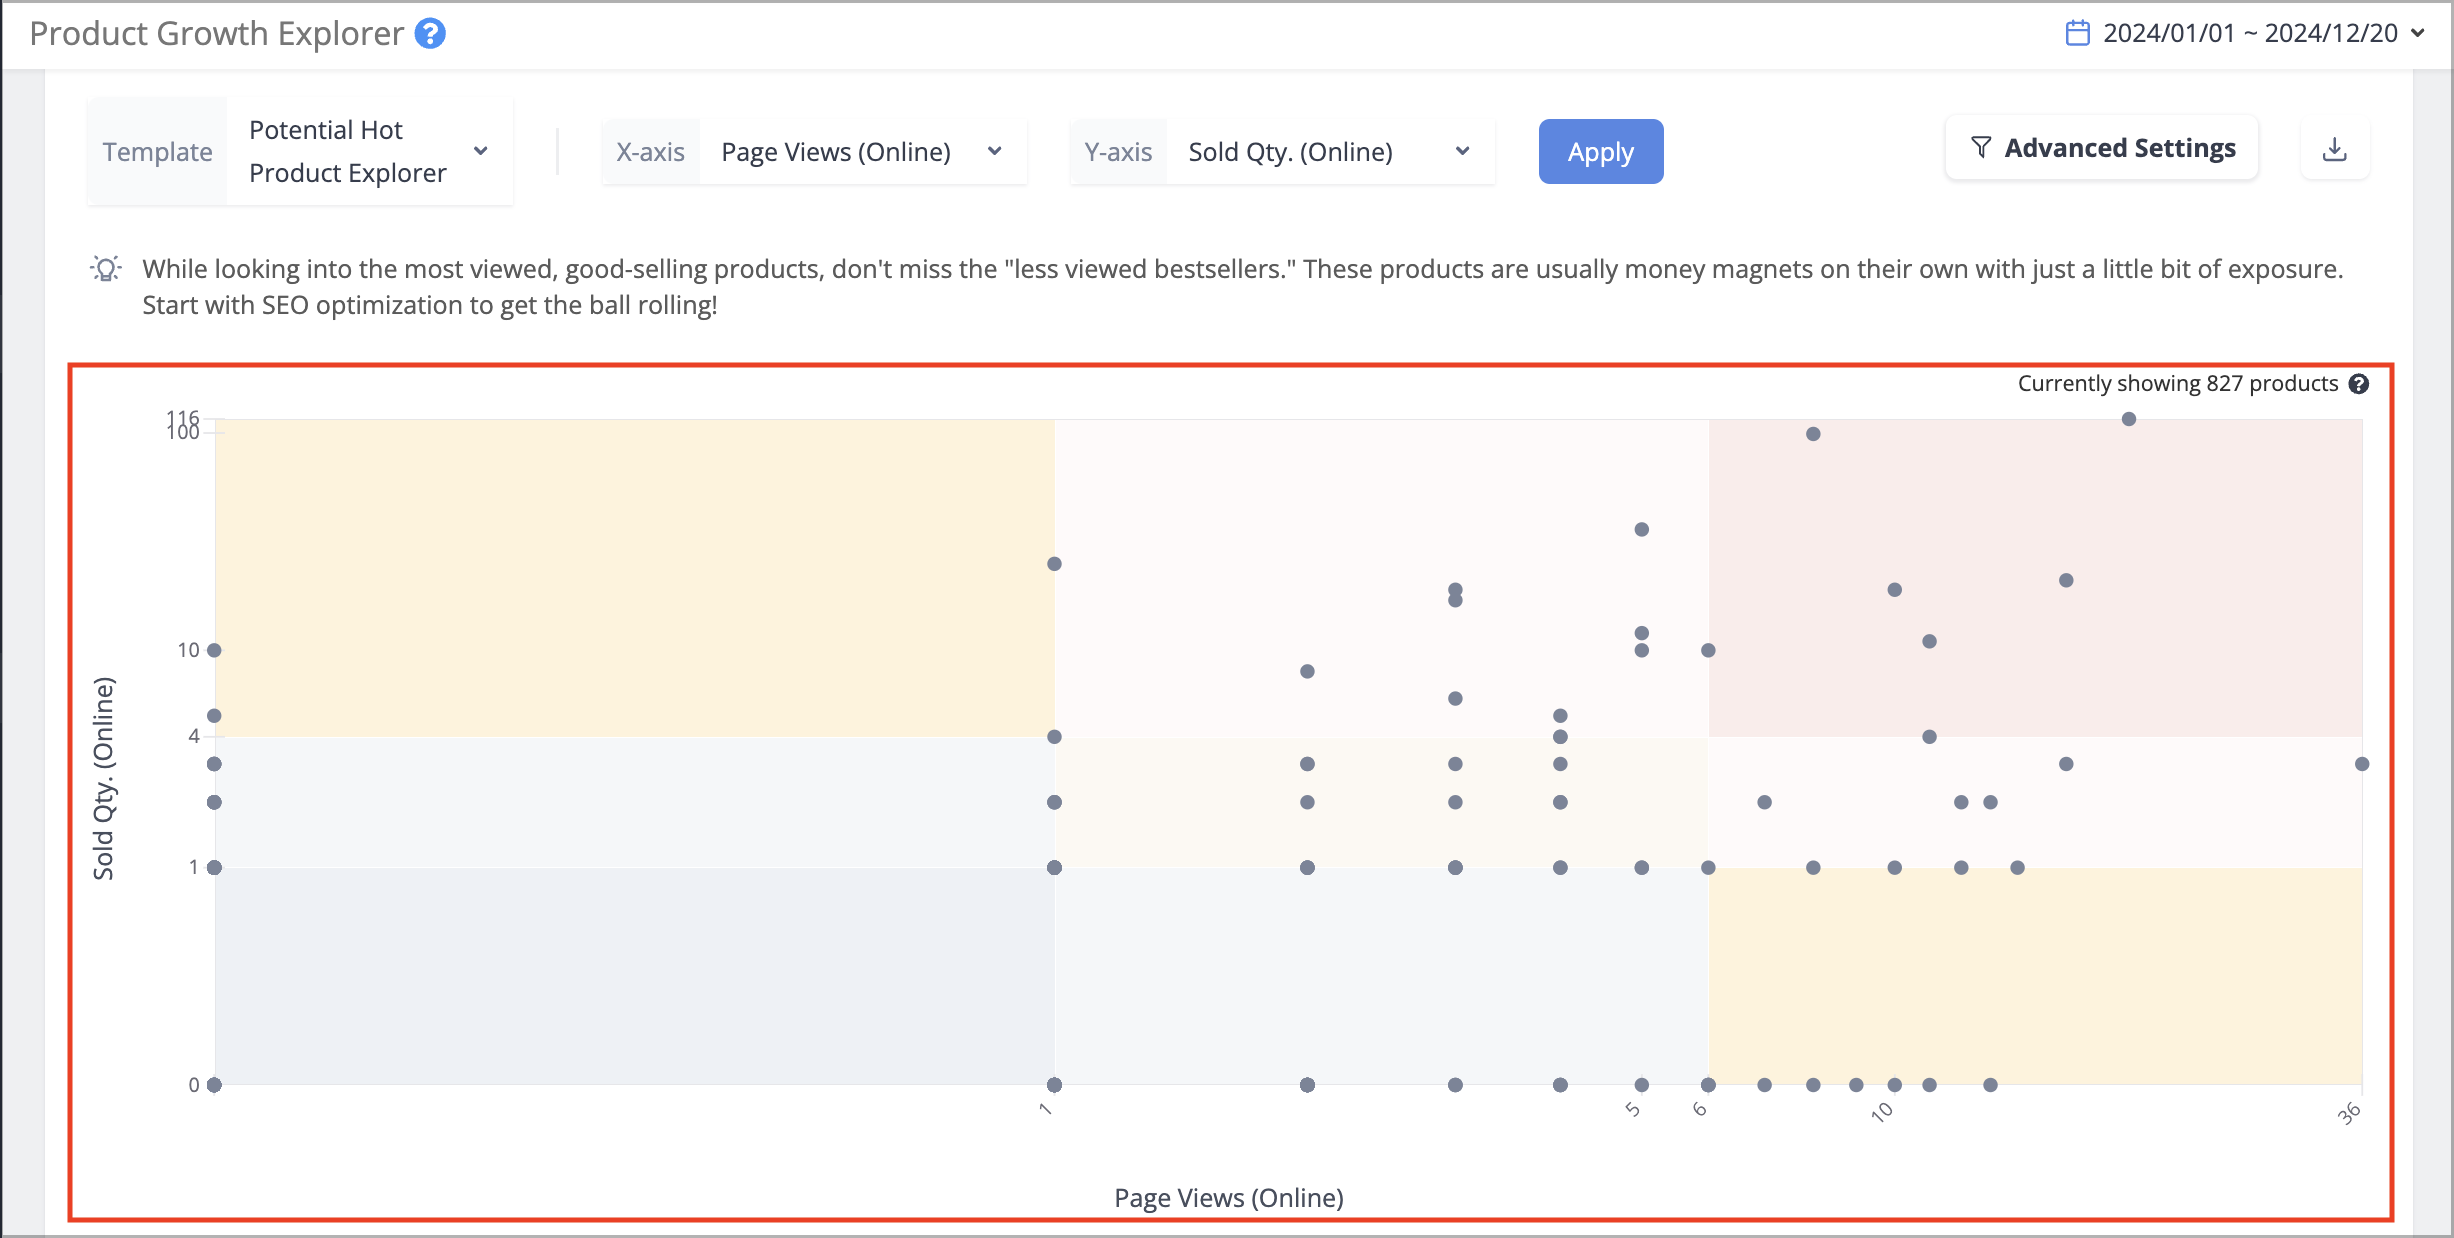
Task: Click help icon next to showing 827 products
Action: [x=2359, y=384]
